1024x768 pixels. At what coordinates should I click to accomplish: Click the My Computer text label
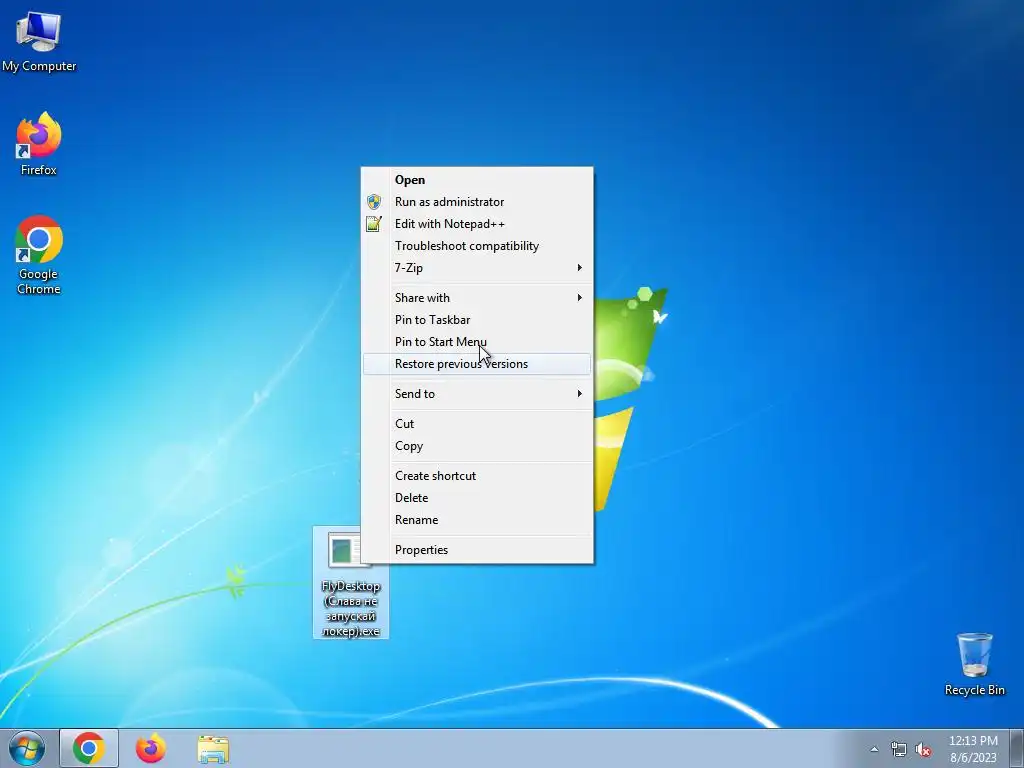tap(39, 66)
